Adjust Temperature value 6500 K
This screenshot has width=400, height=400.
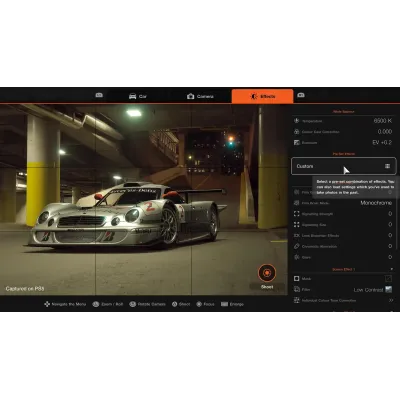383,121
